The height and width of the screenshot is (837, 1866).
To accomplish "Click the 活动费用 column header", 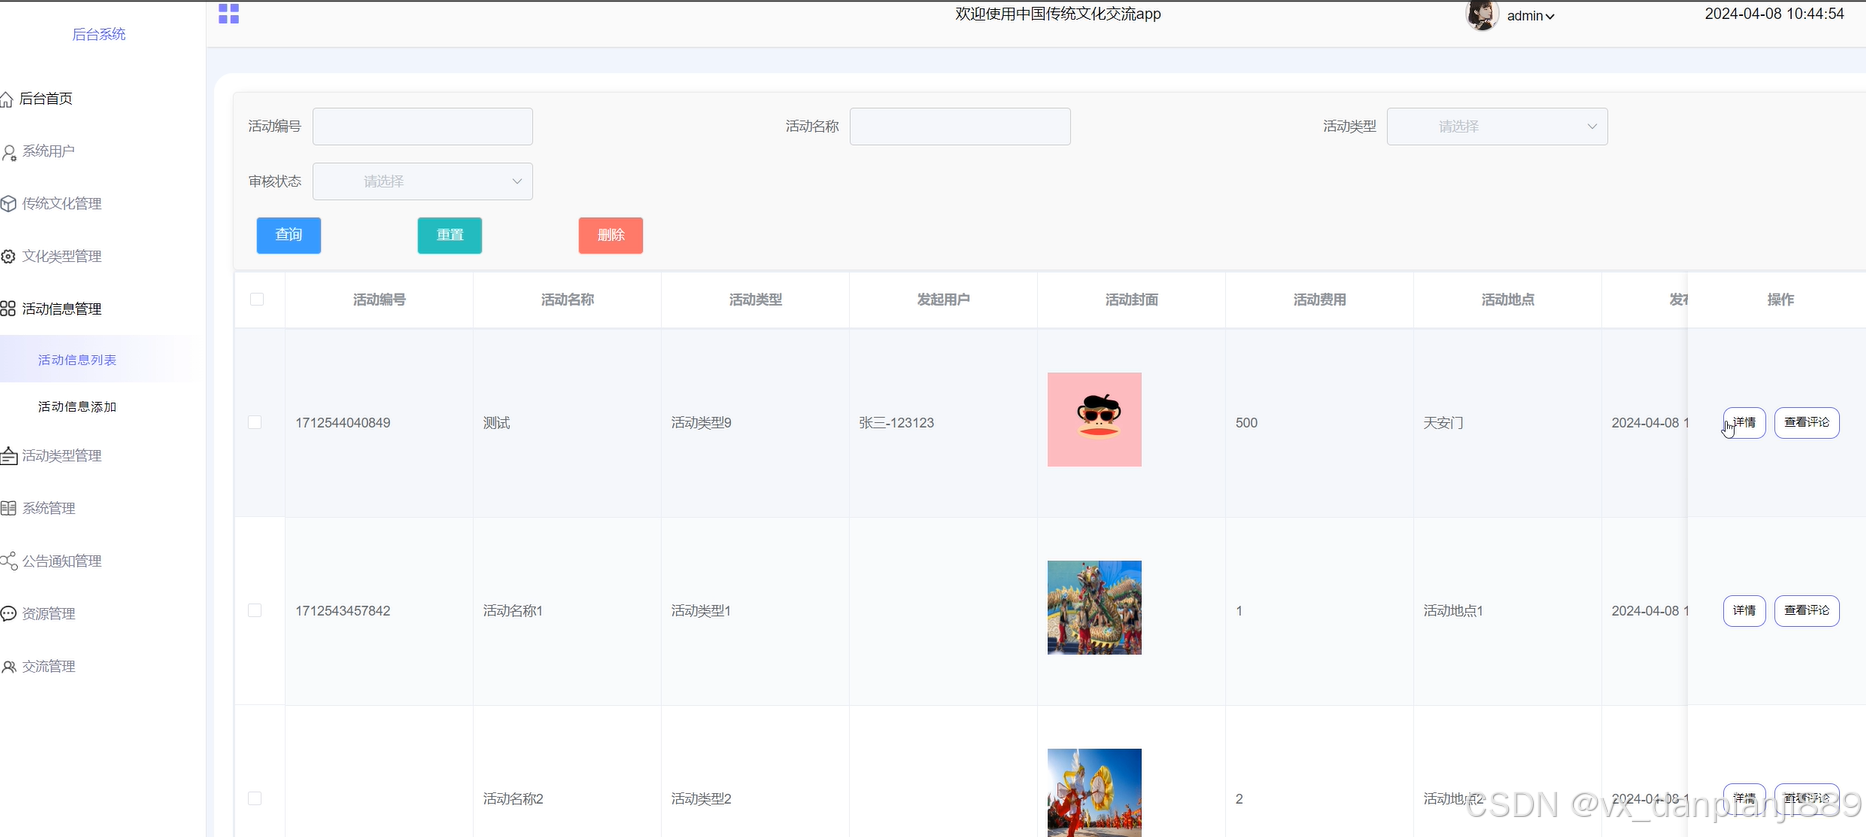I will 1319,299.
